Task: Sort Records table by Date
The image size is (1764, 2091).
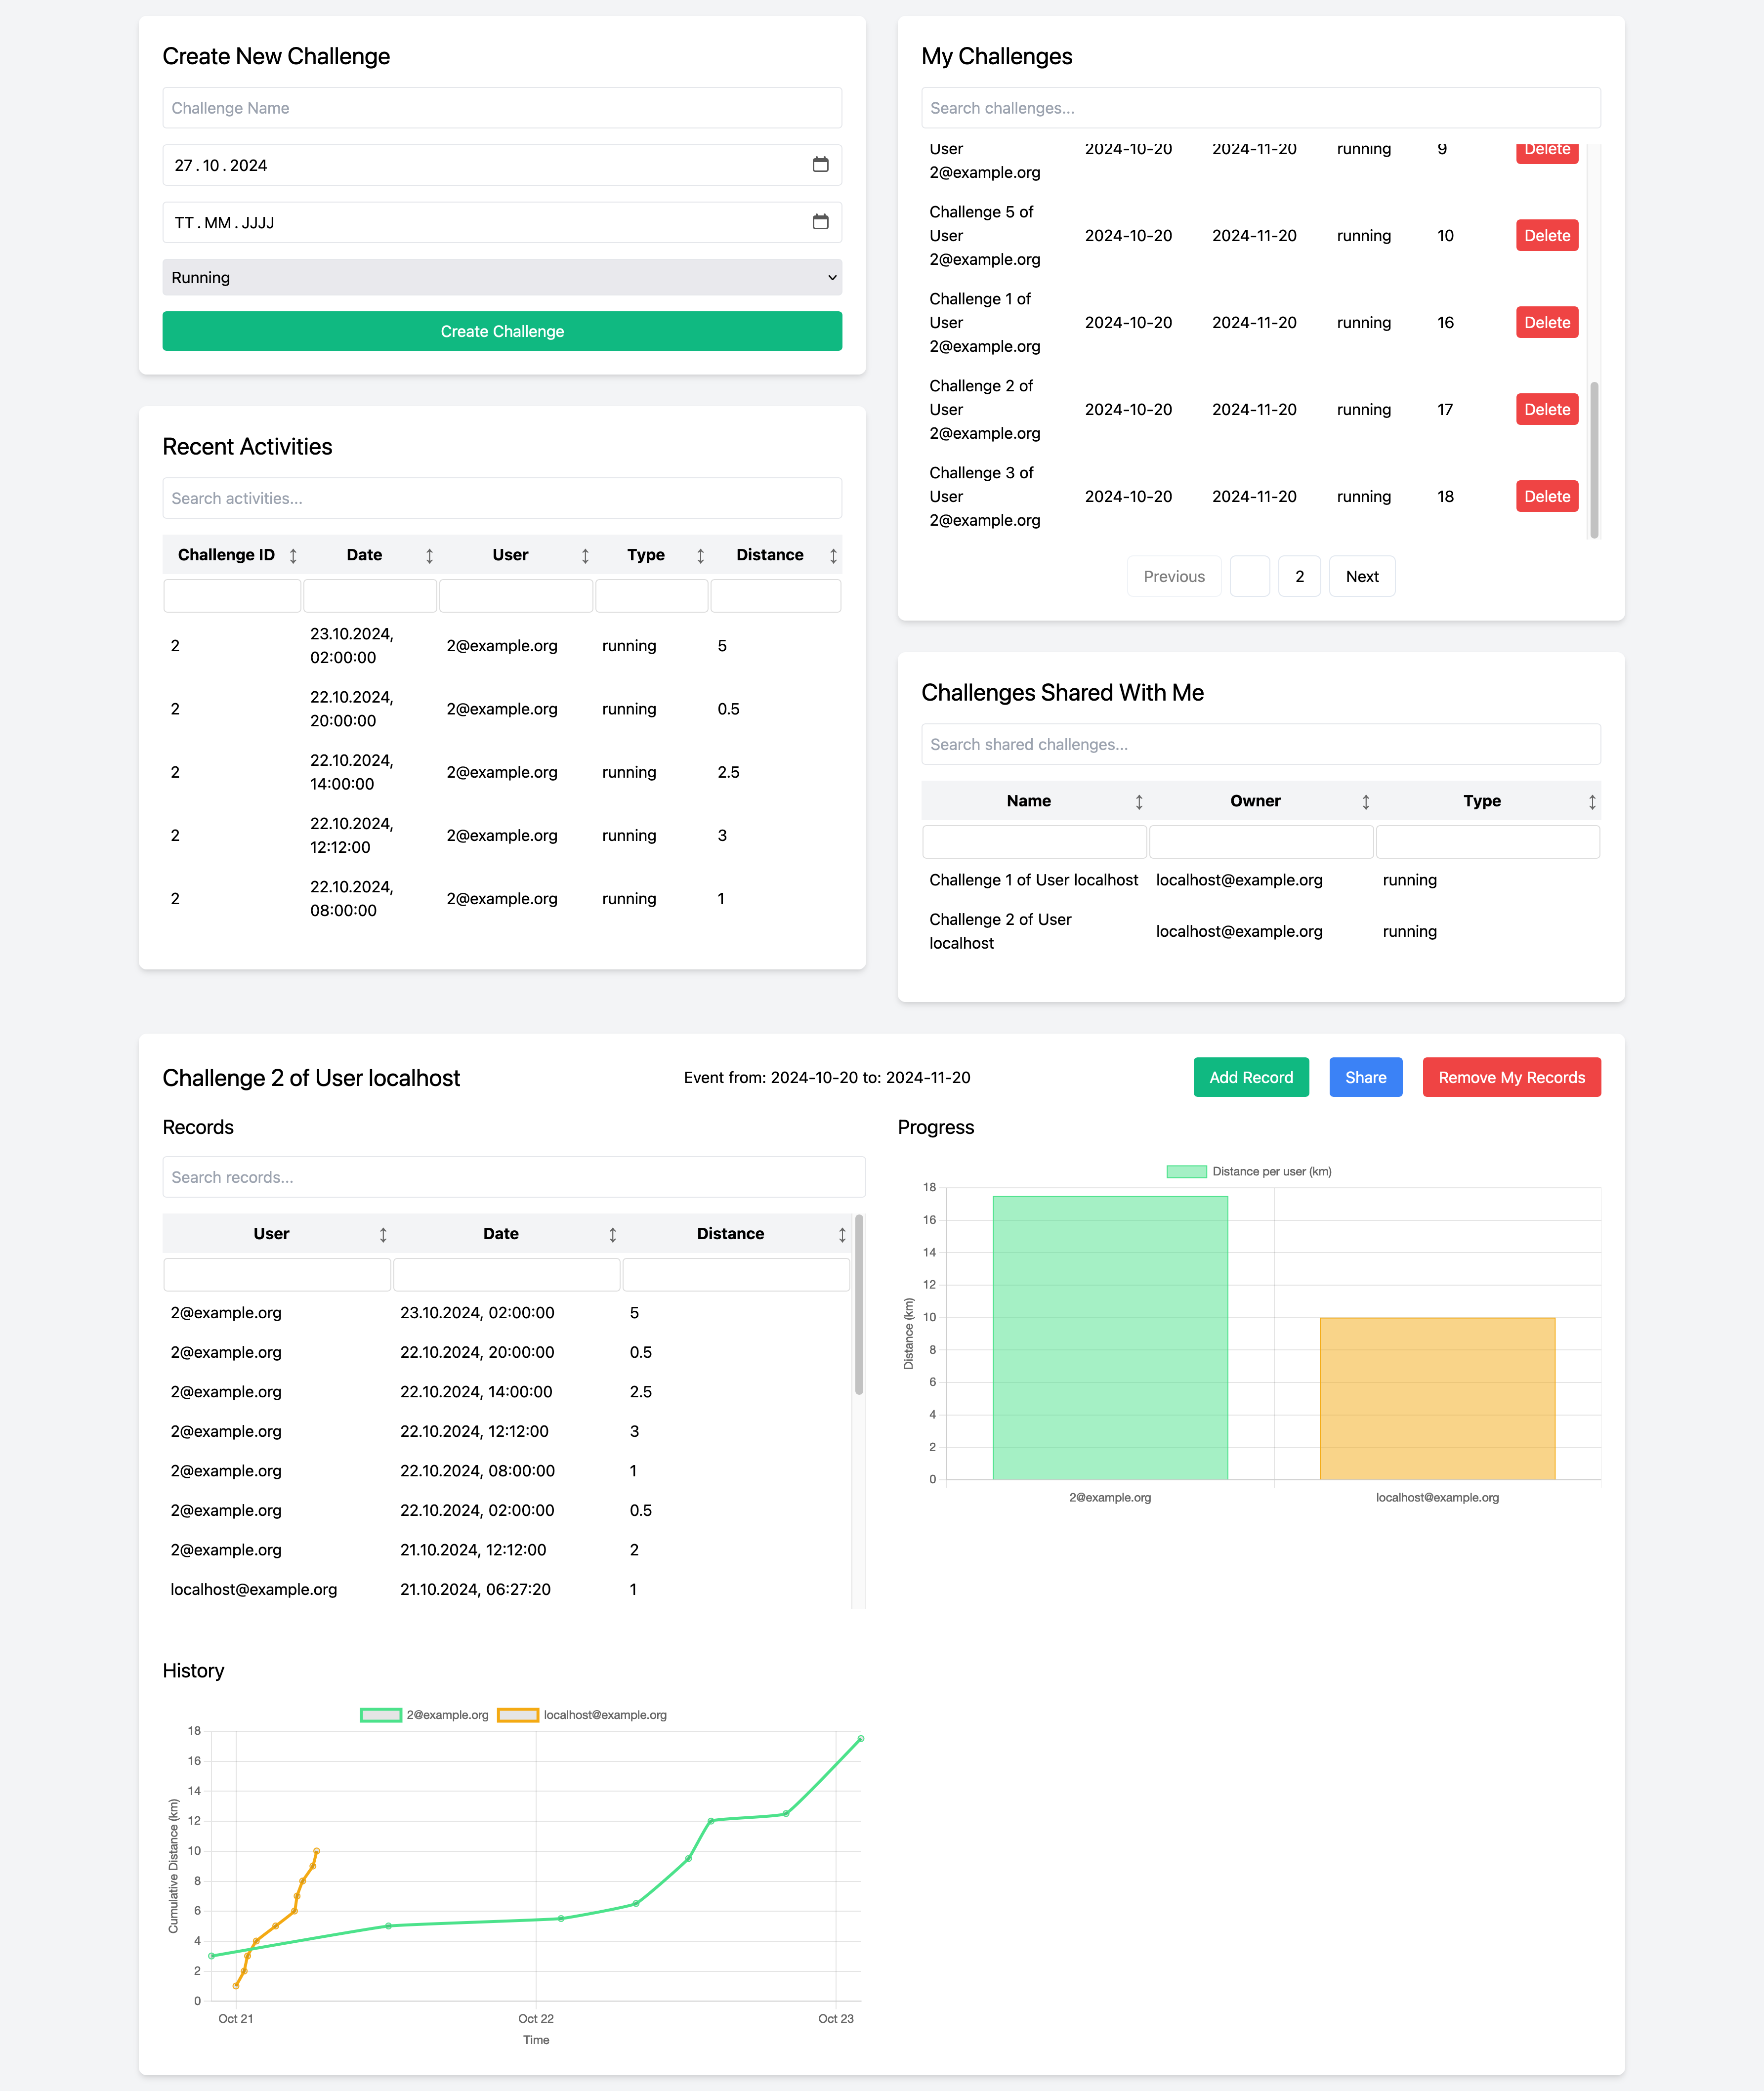Action: tap(613, 1235)
